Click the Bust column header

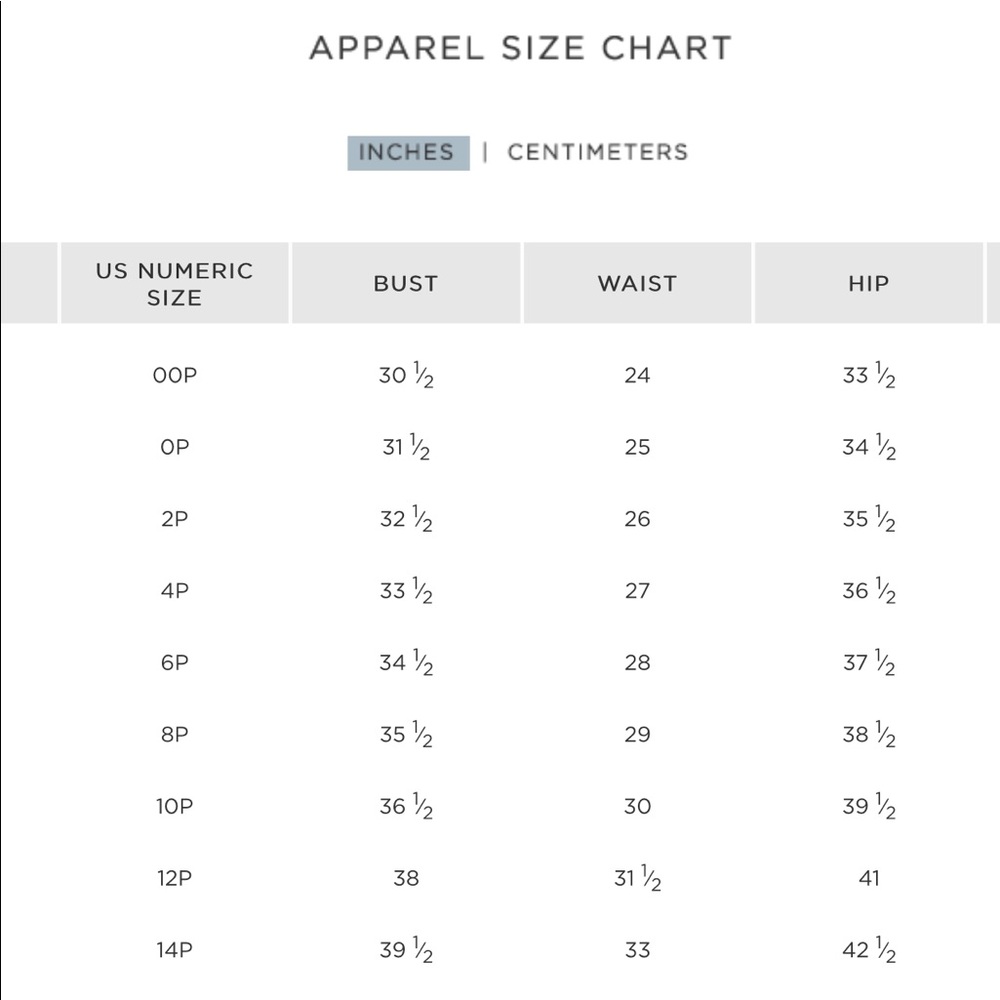click(x=406, y=284)
